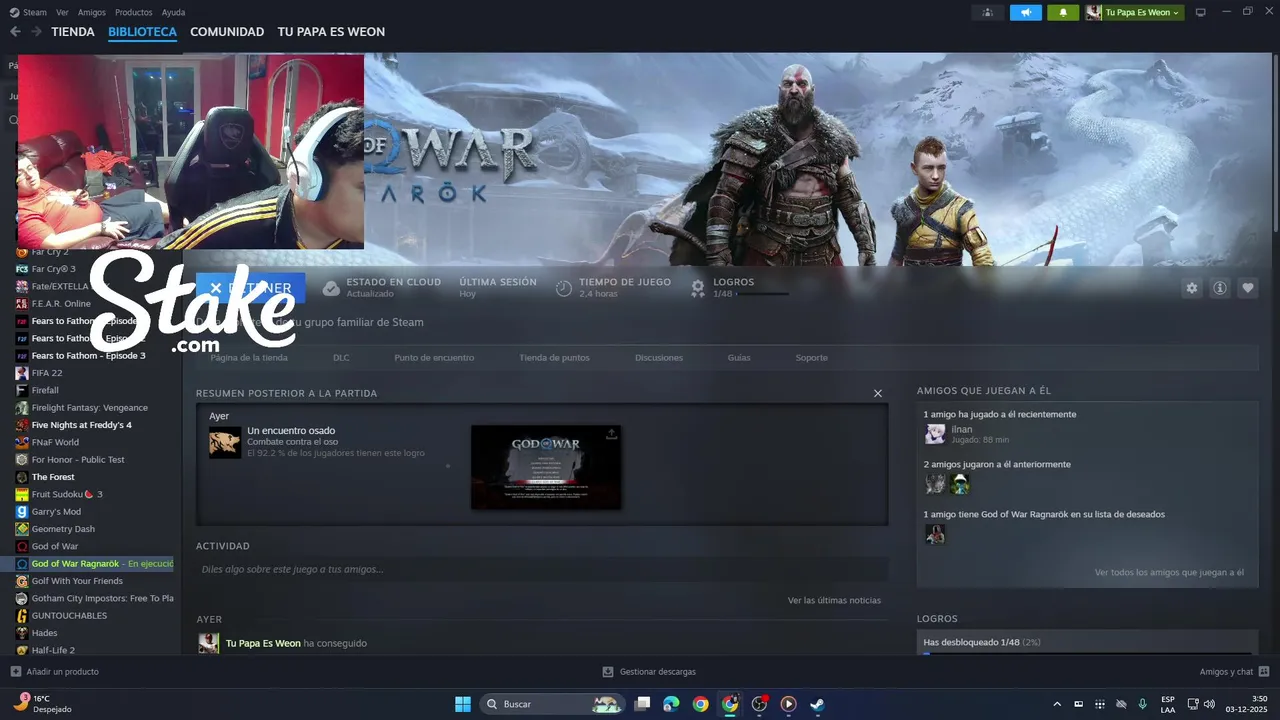Open Amigos y chat
1280x720 pixels.
pyautogui.click(x=1235, y=672)
